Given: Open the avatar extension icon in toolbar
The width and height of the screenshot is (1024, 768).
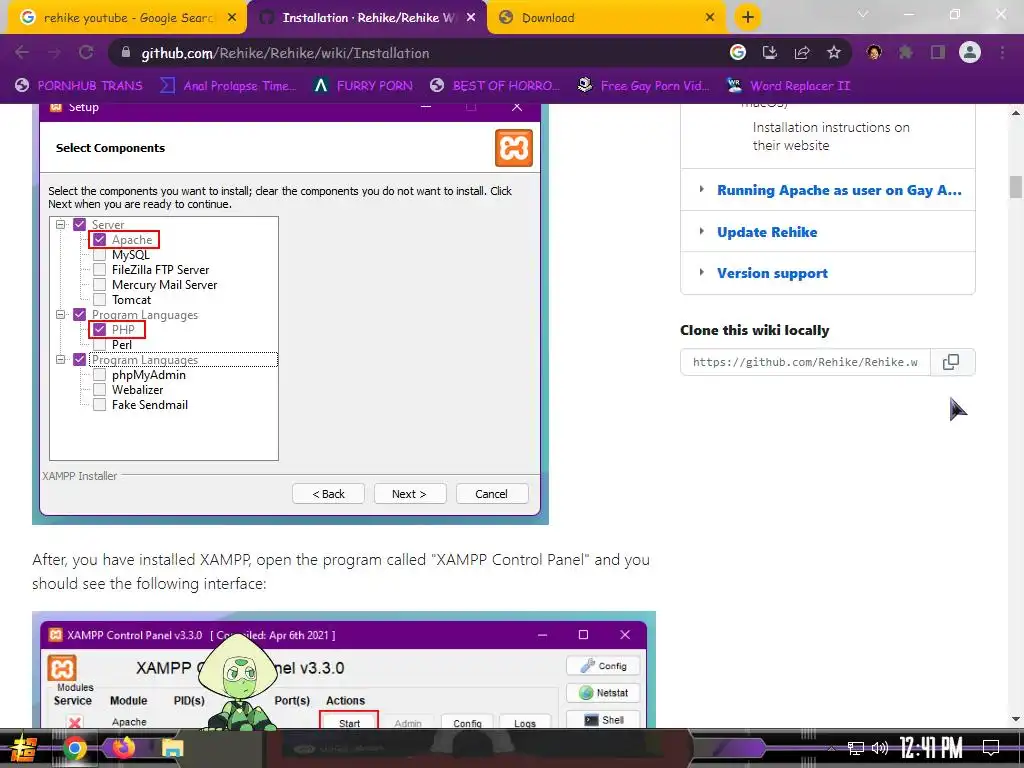Looking at the screenshot, I should coord(874,53).
